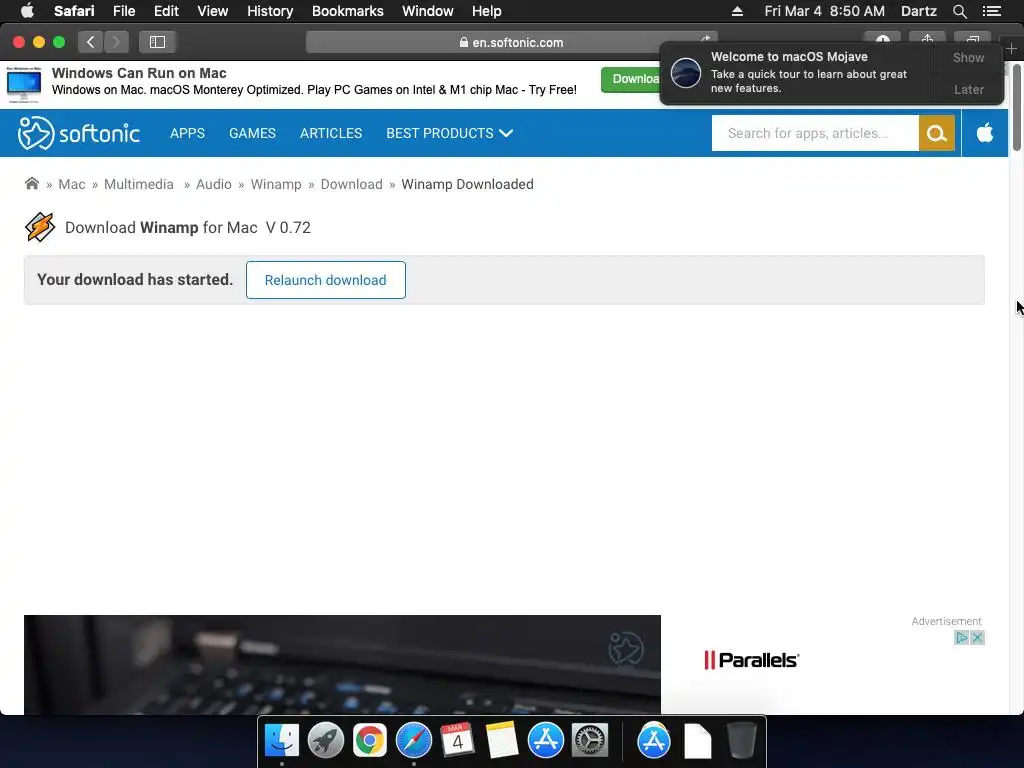
Task: Open the ARTICLES navigation link
Action: click(x=330, y=133)
